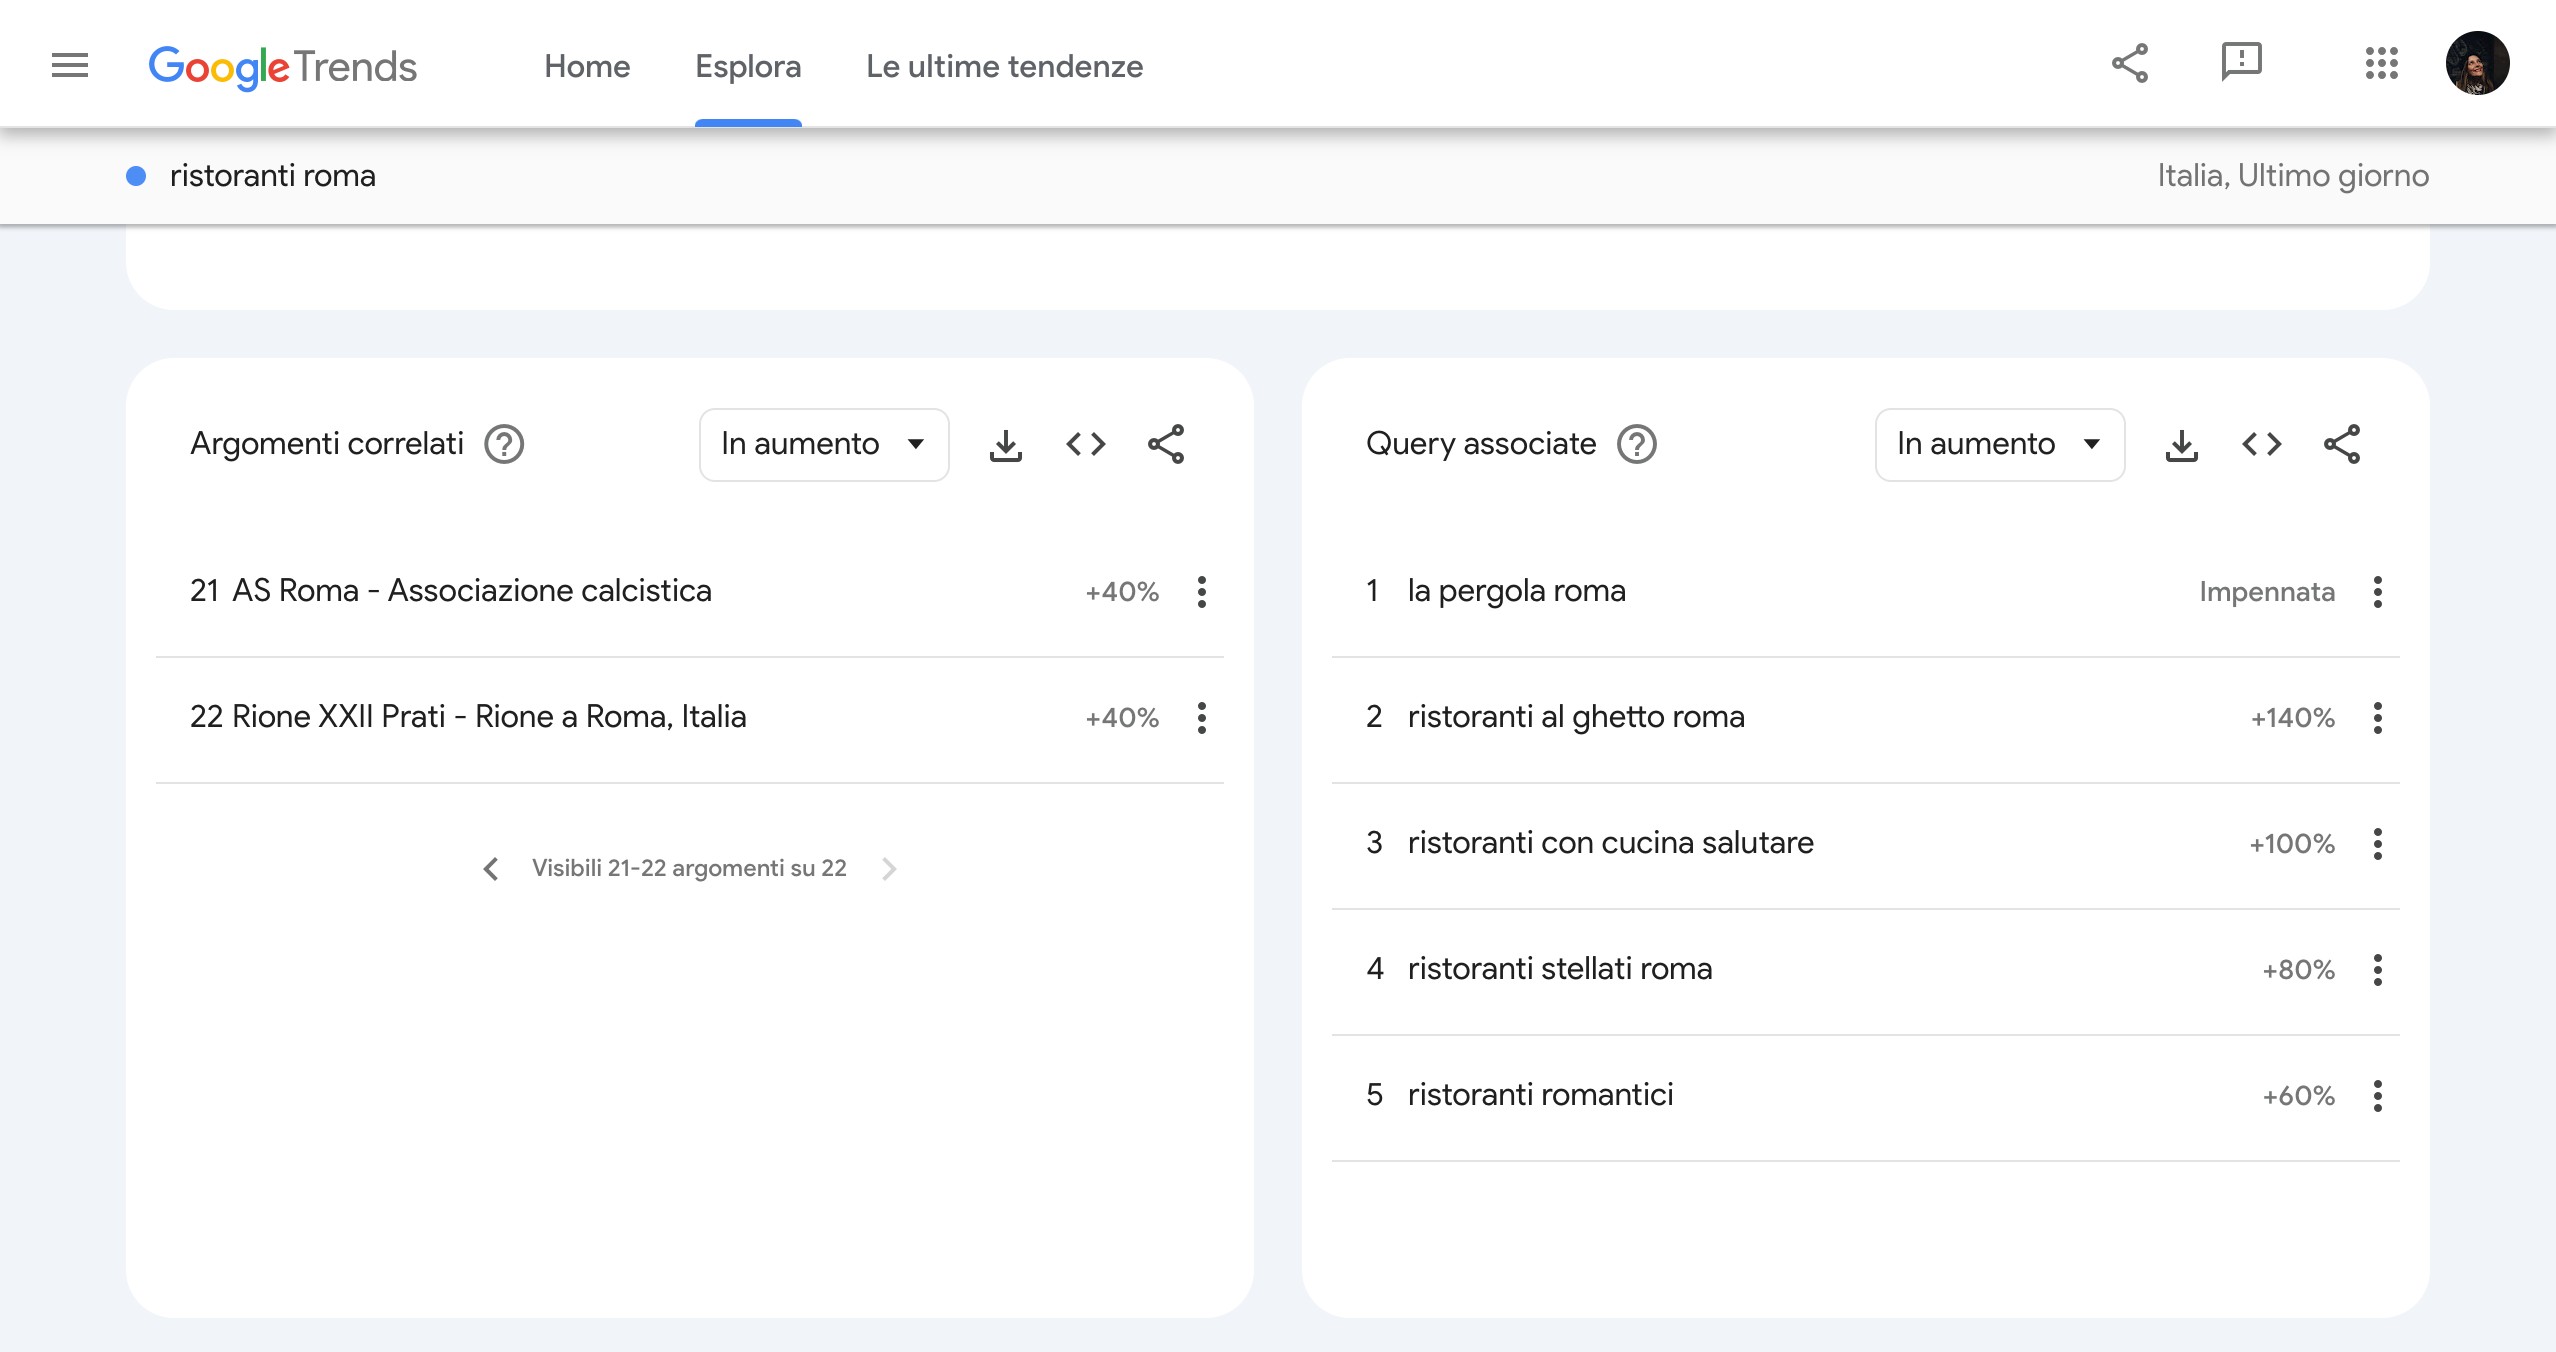The width and height of the screenshot is (2556, 1352).
Task: Open query ristoranti al ghetto roma
Action: (x=1575, y=717)
